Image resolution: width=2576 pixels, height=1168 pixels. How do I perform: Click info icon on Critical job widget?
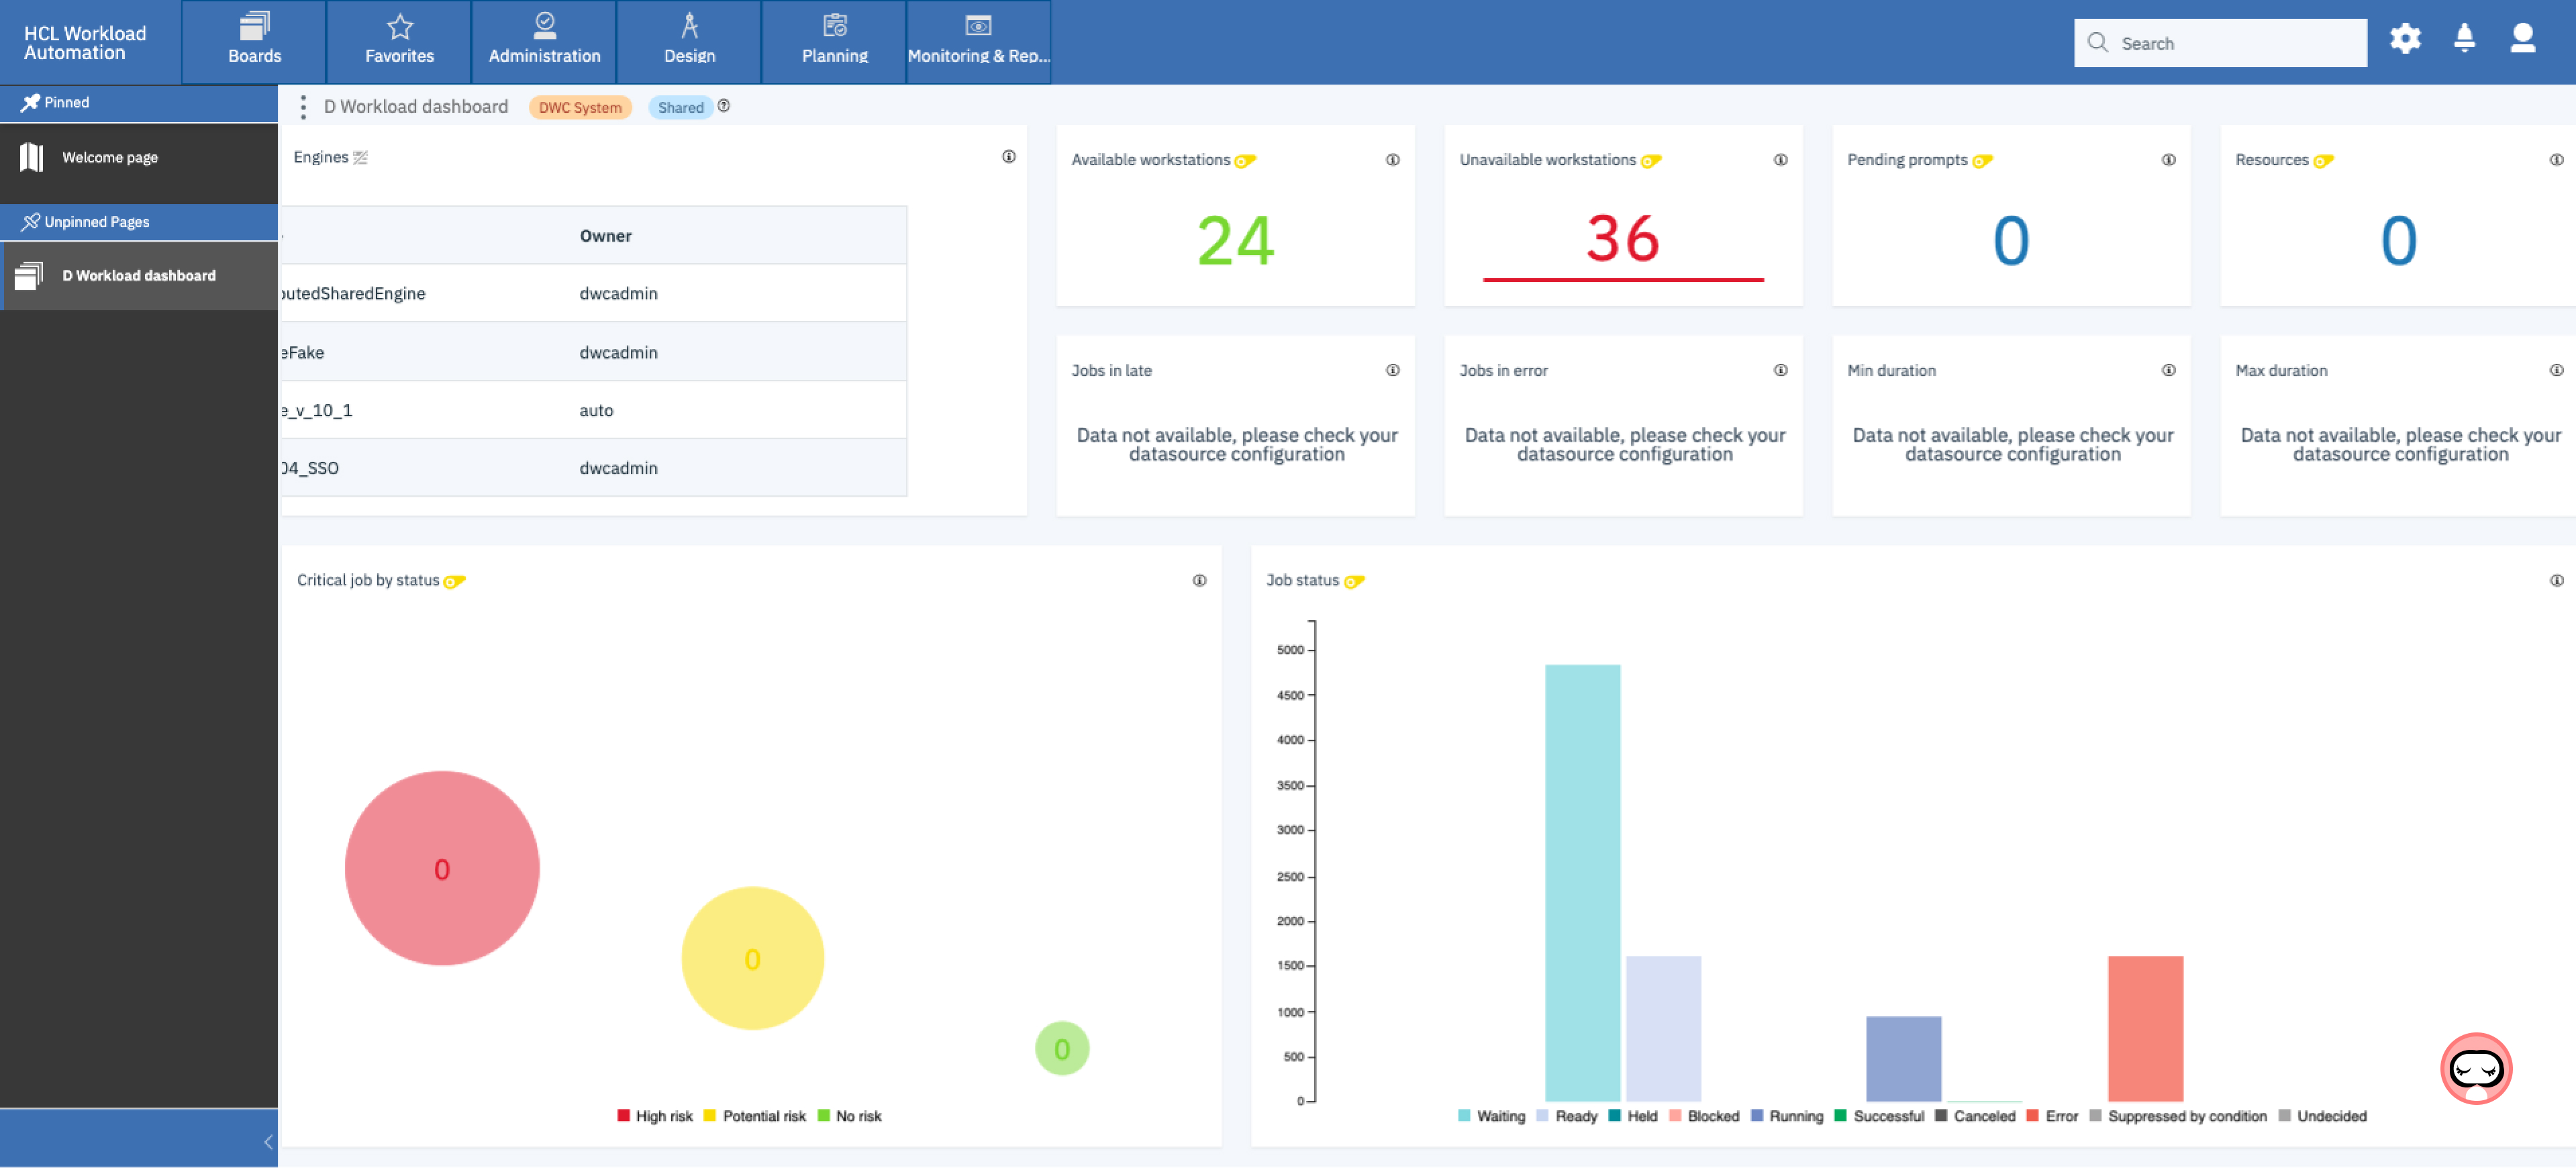point(1199,580)
